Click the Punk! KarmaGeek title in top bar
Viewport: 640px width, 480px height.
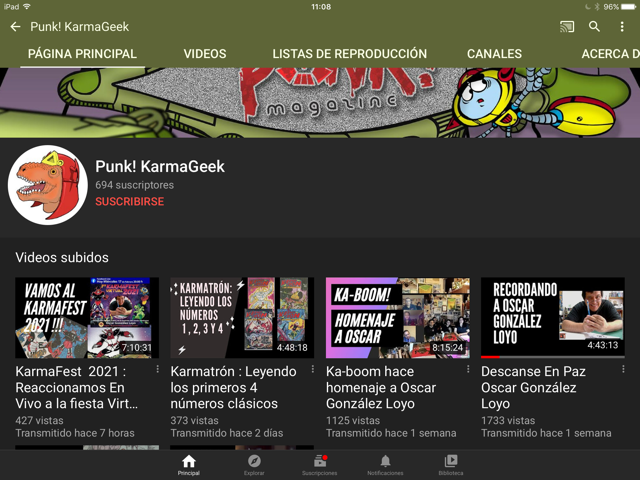[x=80, y=27]
